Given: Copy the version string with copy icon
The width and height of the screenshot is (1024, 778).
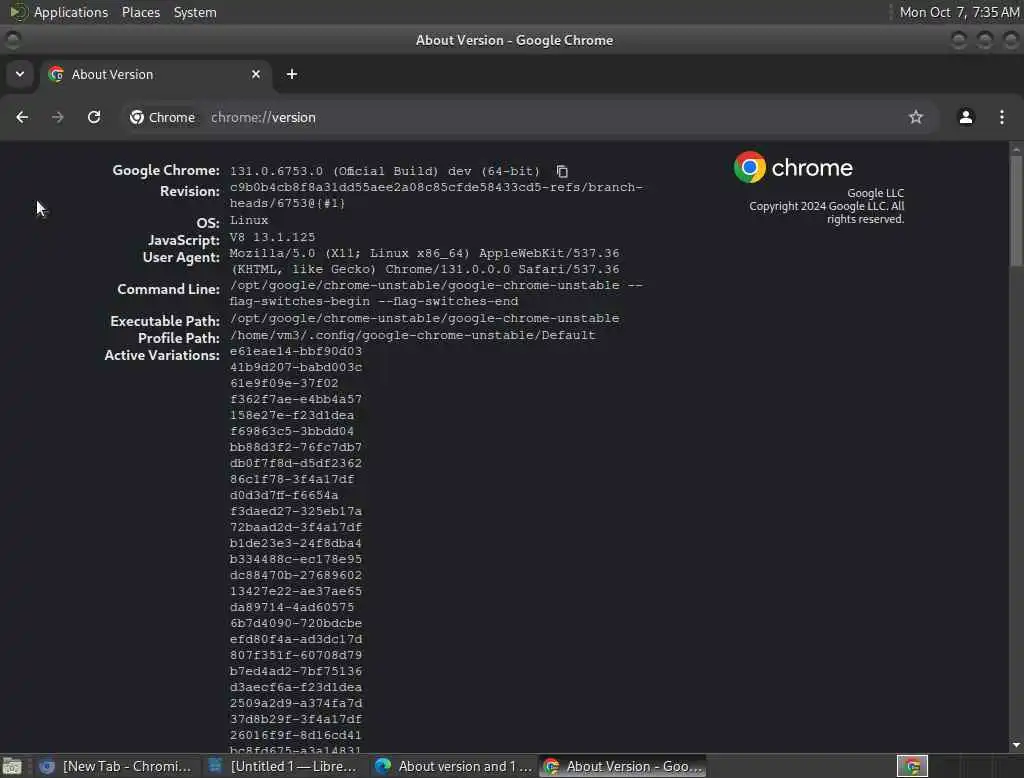Looking at the screenshot, I should tap(562, 171).
